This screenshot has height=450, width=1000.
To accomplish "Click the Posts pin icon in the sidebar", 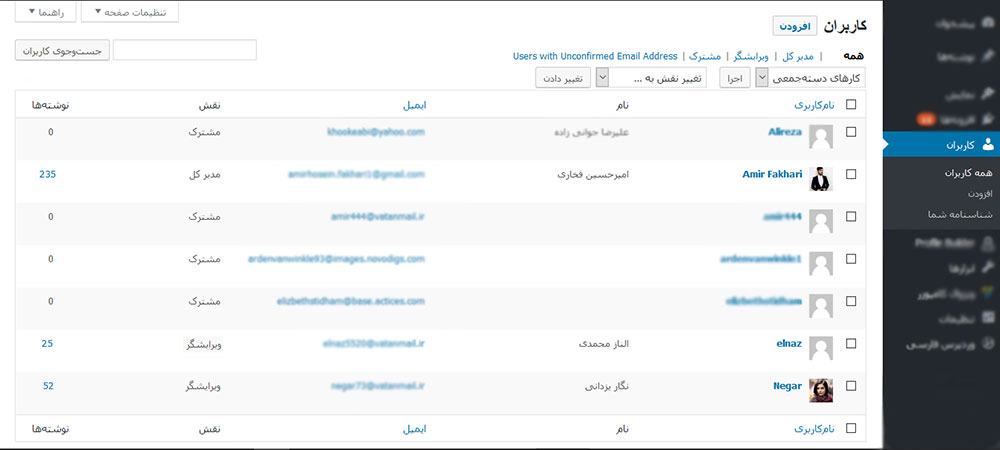I will [987, 58].
